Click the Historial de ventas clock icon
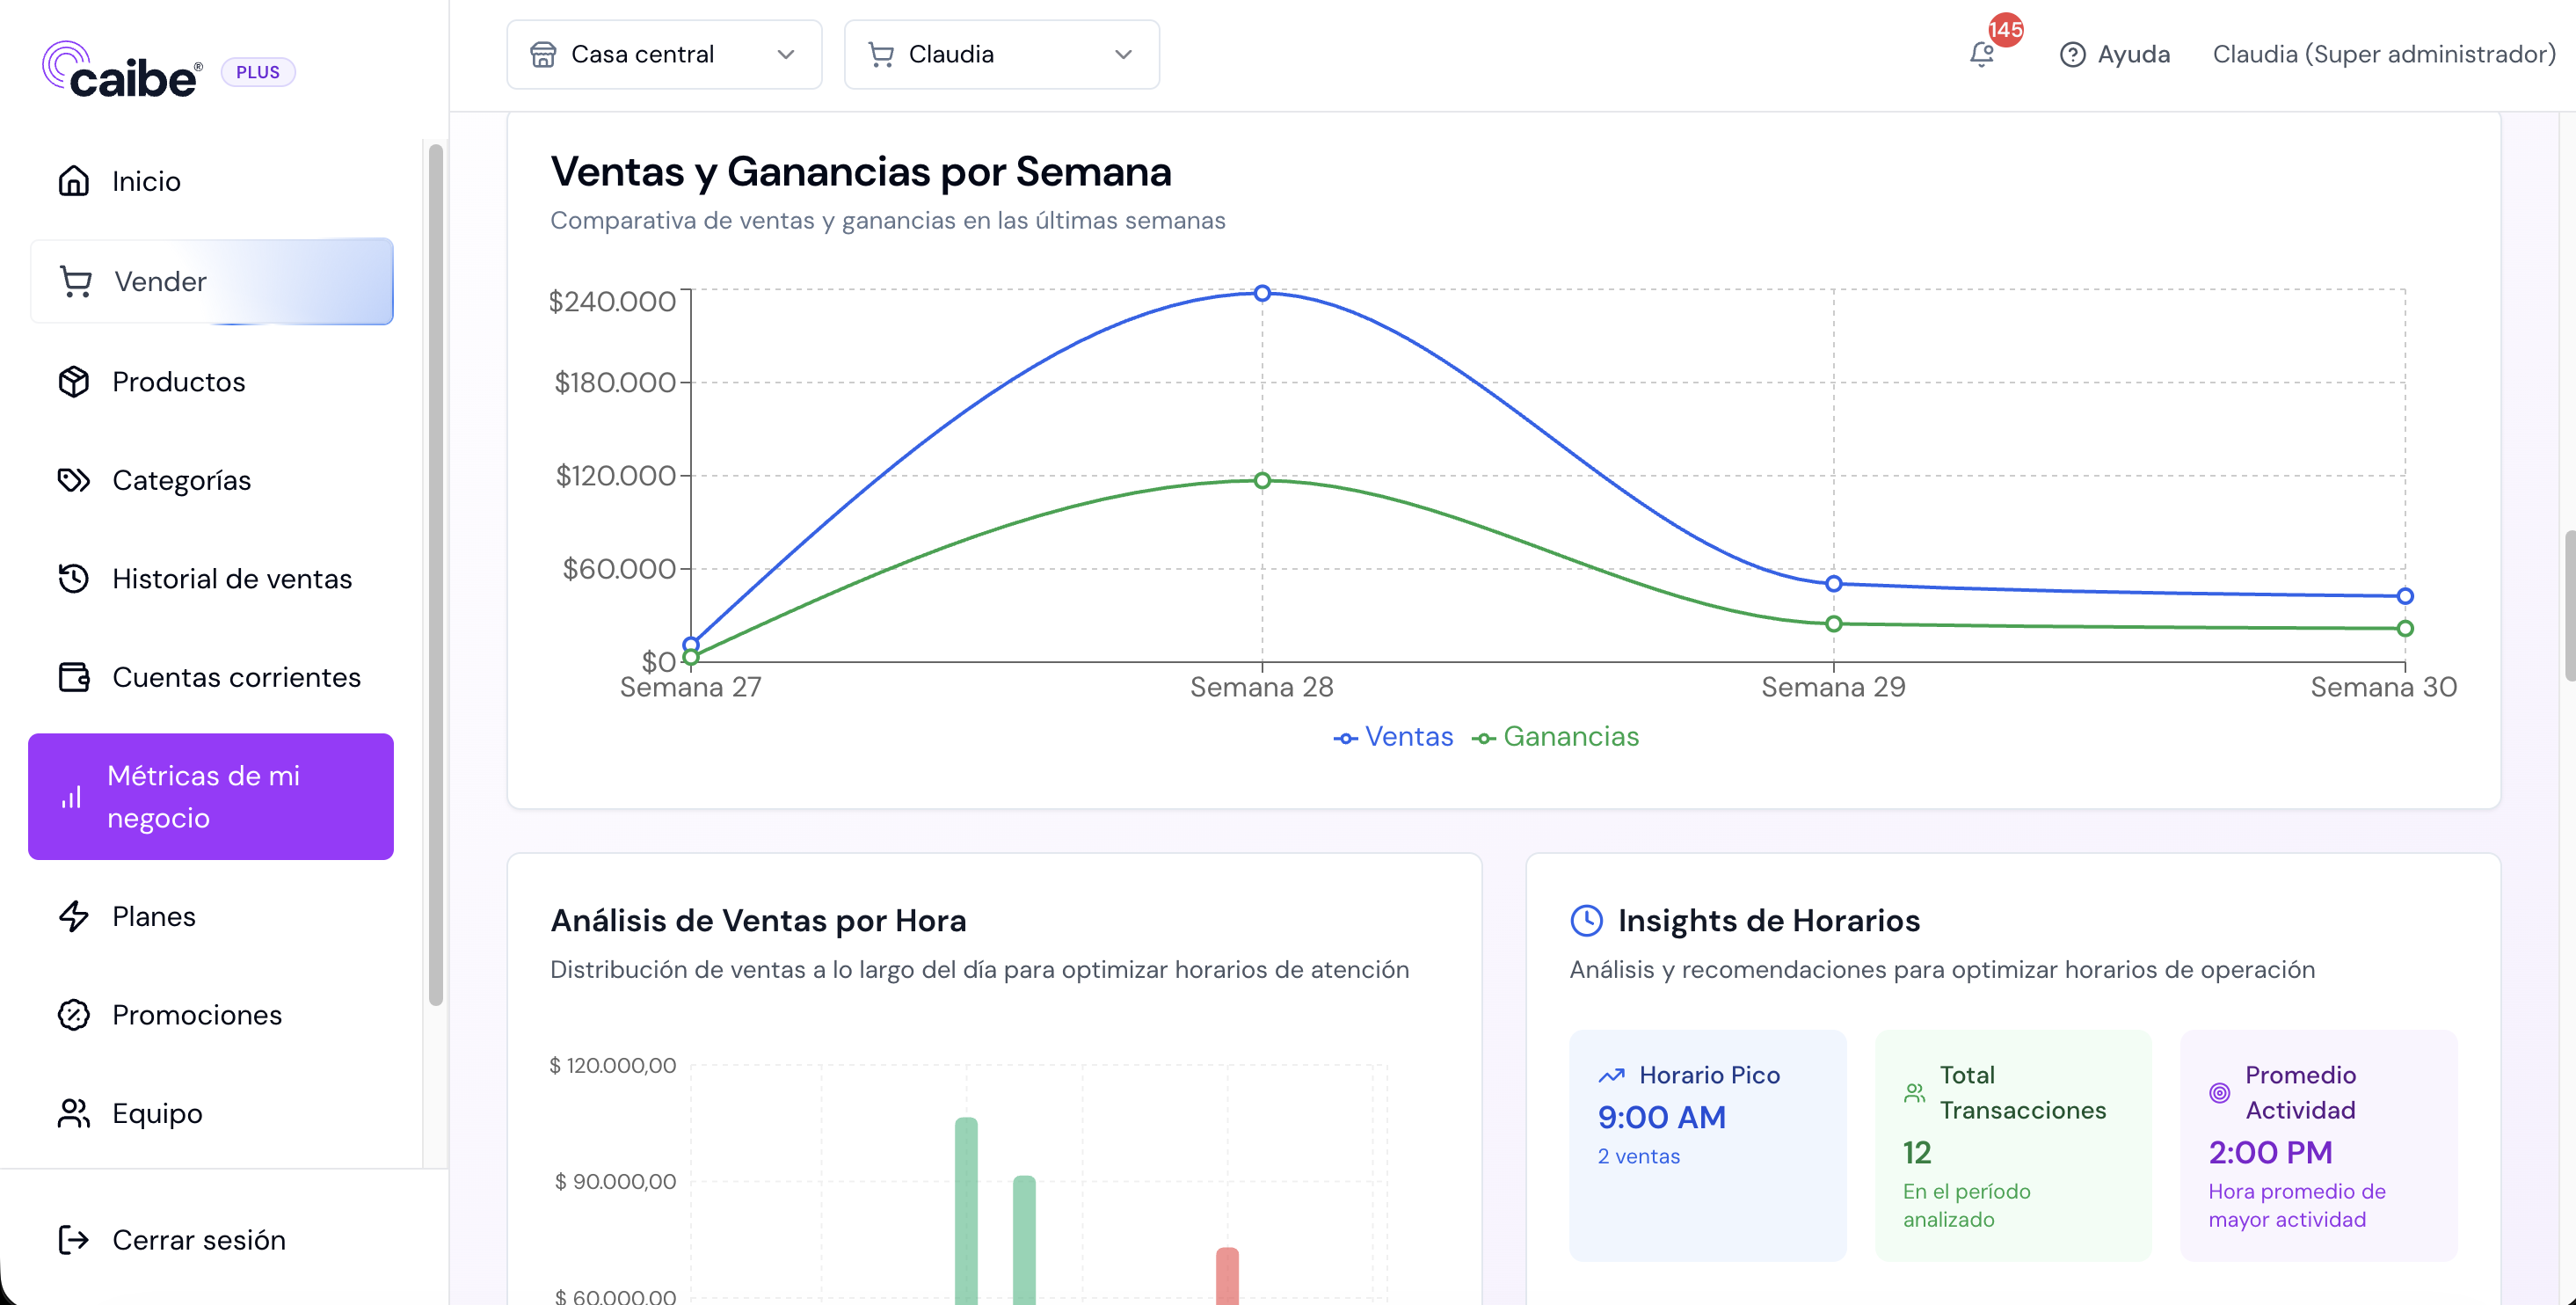The width and height of the screenshot is (2576, 1305). coord(74,578)
